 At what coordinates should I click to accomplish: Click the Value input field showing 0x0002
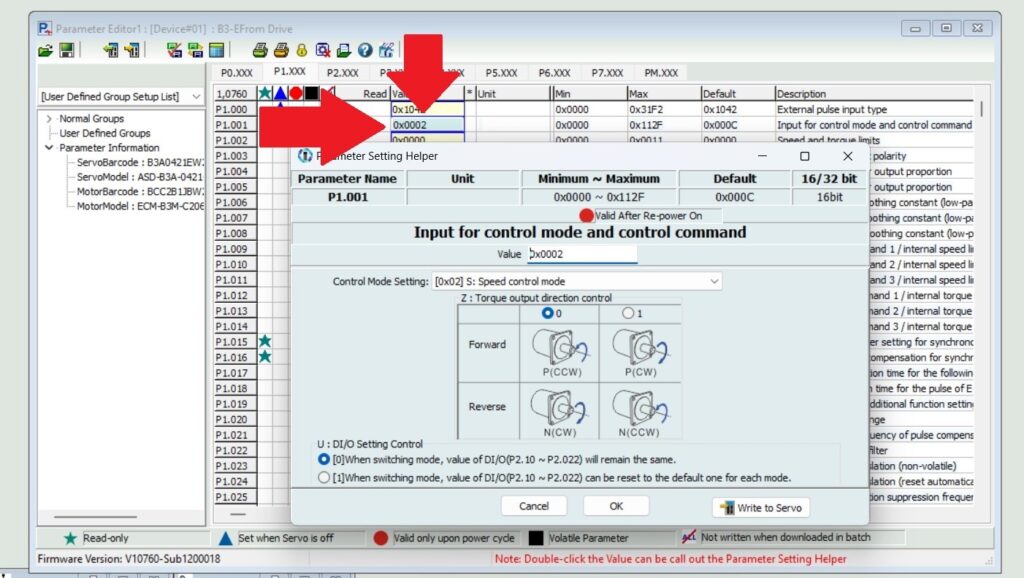coord(581,255)
